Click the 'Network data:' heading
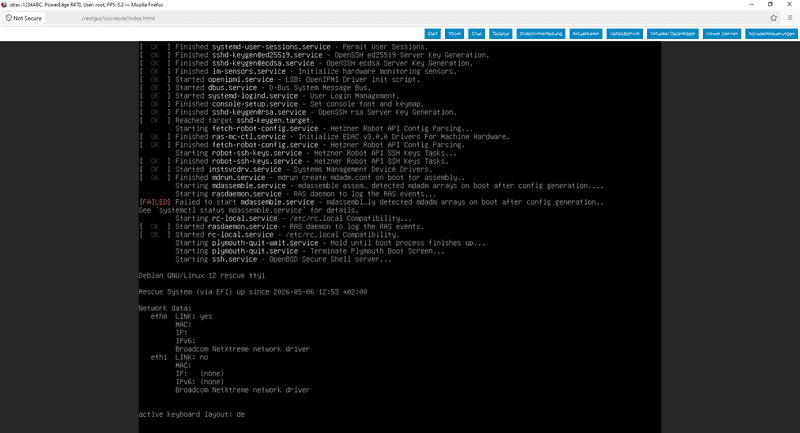 click(165, 308)
